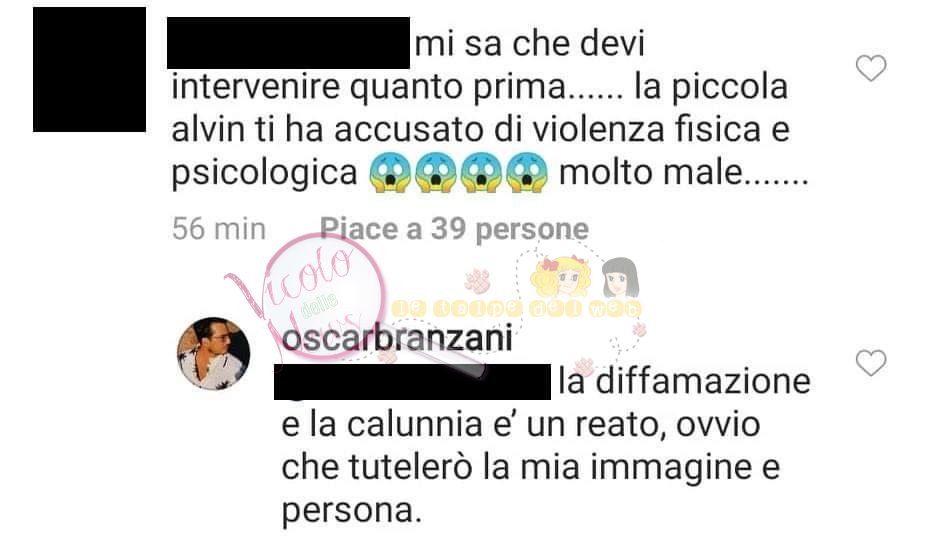
Task: Show who liked via 'Piace a 39 persone'
Action: 454,229
